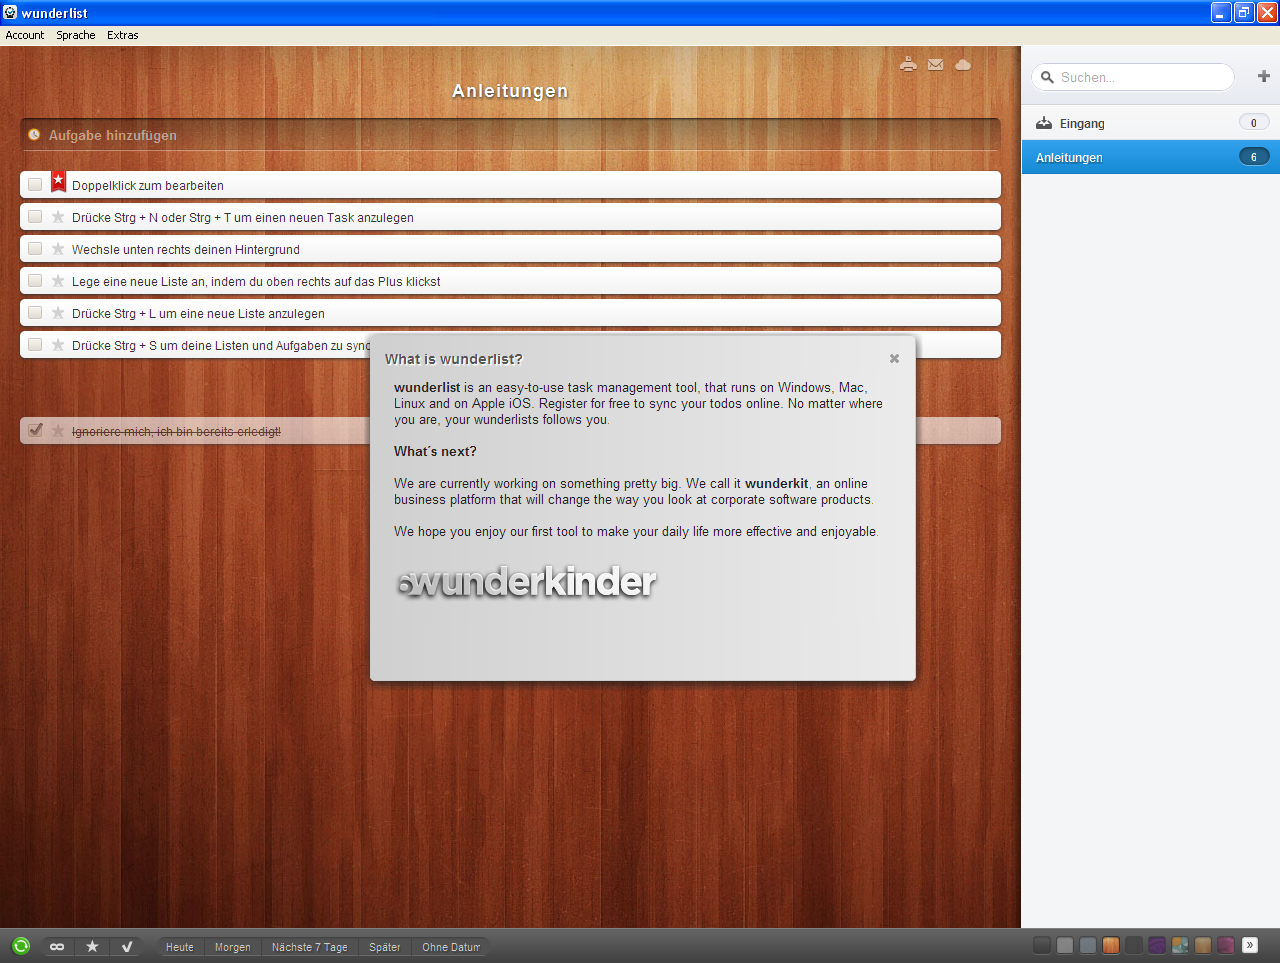This screenshot has width=1280, height=963.
Task: Select the purple background swatch
Action: coord(1157,946)
